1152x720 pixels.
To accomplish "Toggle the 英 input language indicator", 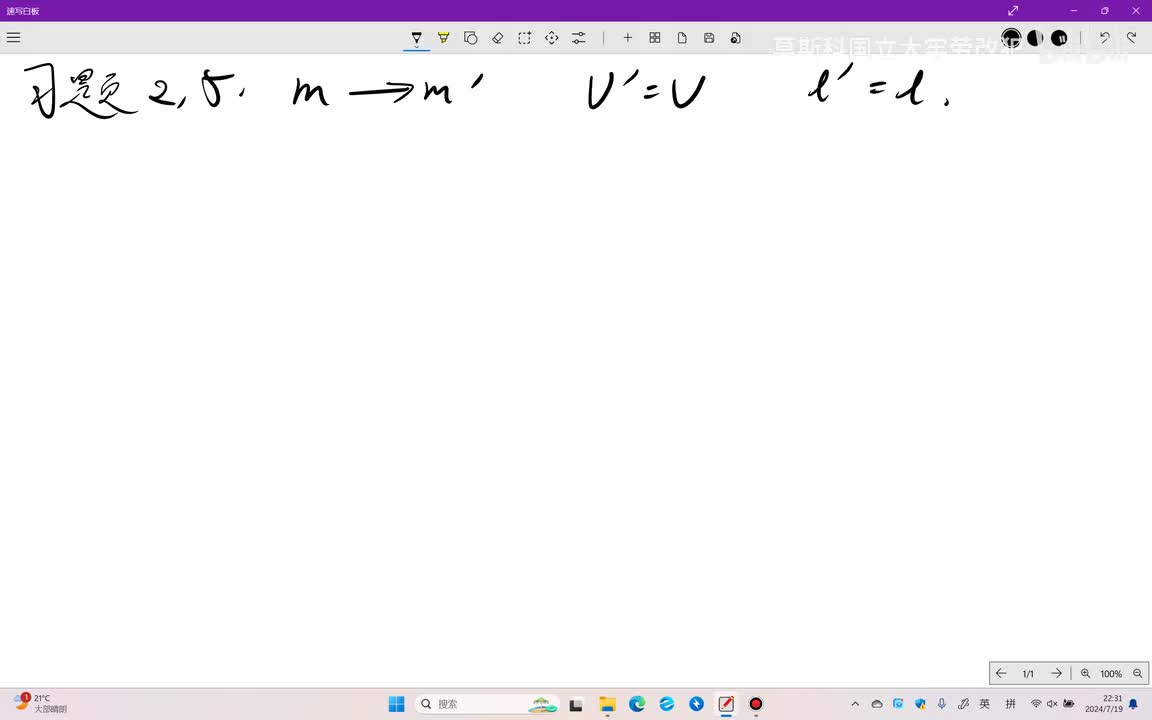I will [x=984, y=704].
